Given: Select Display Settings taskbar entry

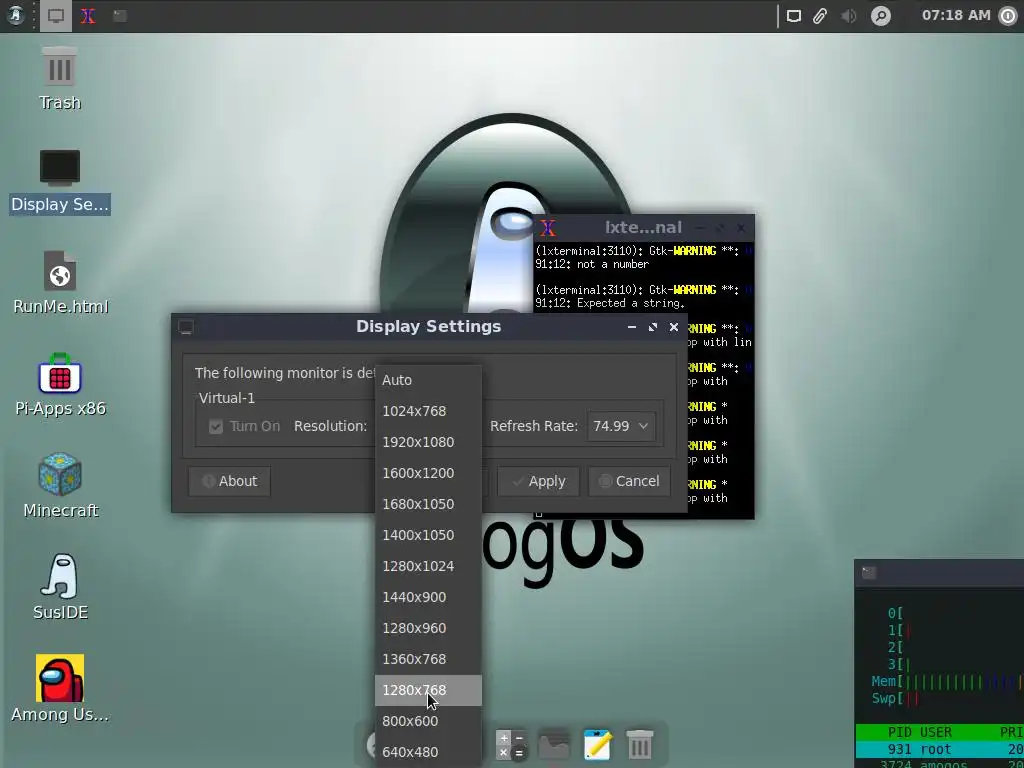Looking at the screenshot, I should coord(56,16).
